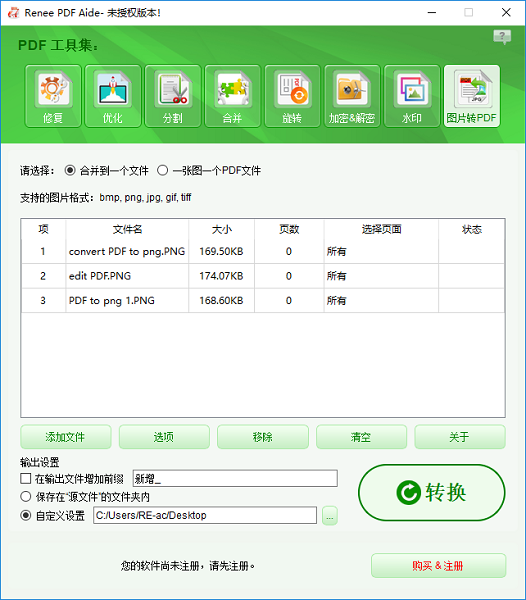Select the PDF to png 1.PNG row
526x600 pixels.
click(x=263, y=300)
